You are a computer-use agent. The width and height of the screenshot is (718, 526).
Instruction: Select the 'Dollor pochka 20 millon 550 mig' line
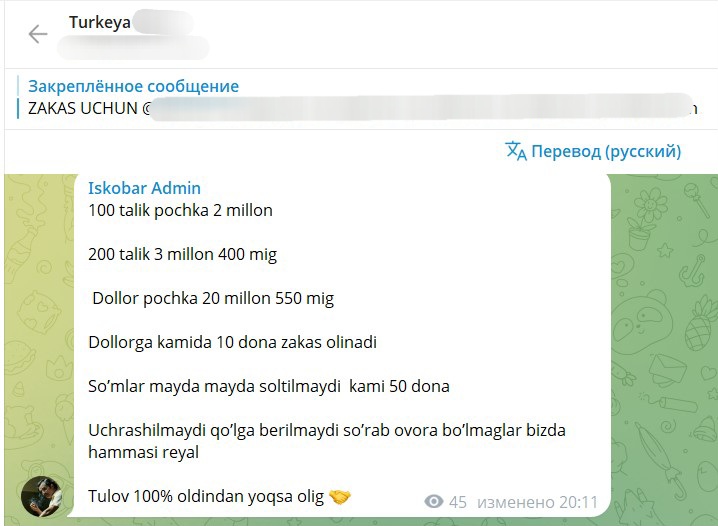[x=213, y=298]
